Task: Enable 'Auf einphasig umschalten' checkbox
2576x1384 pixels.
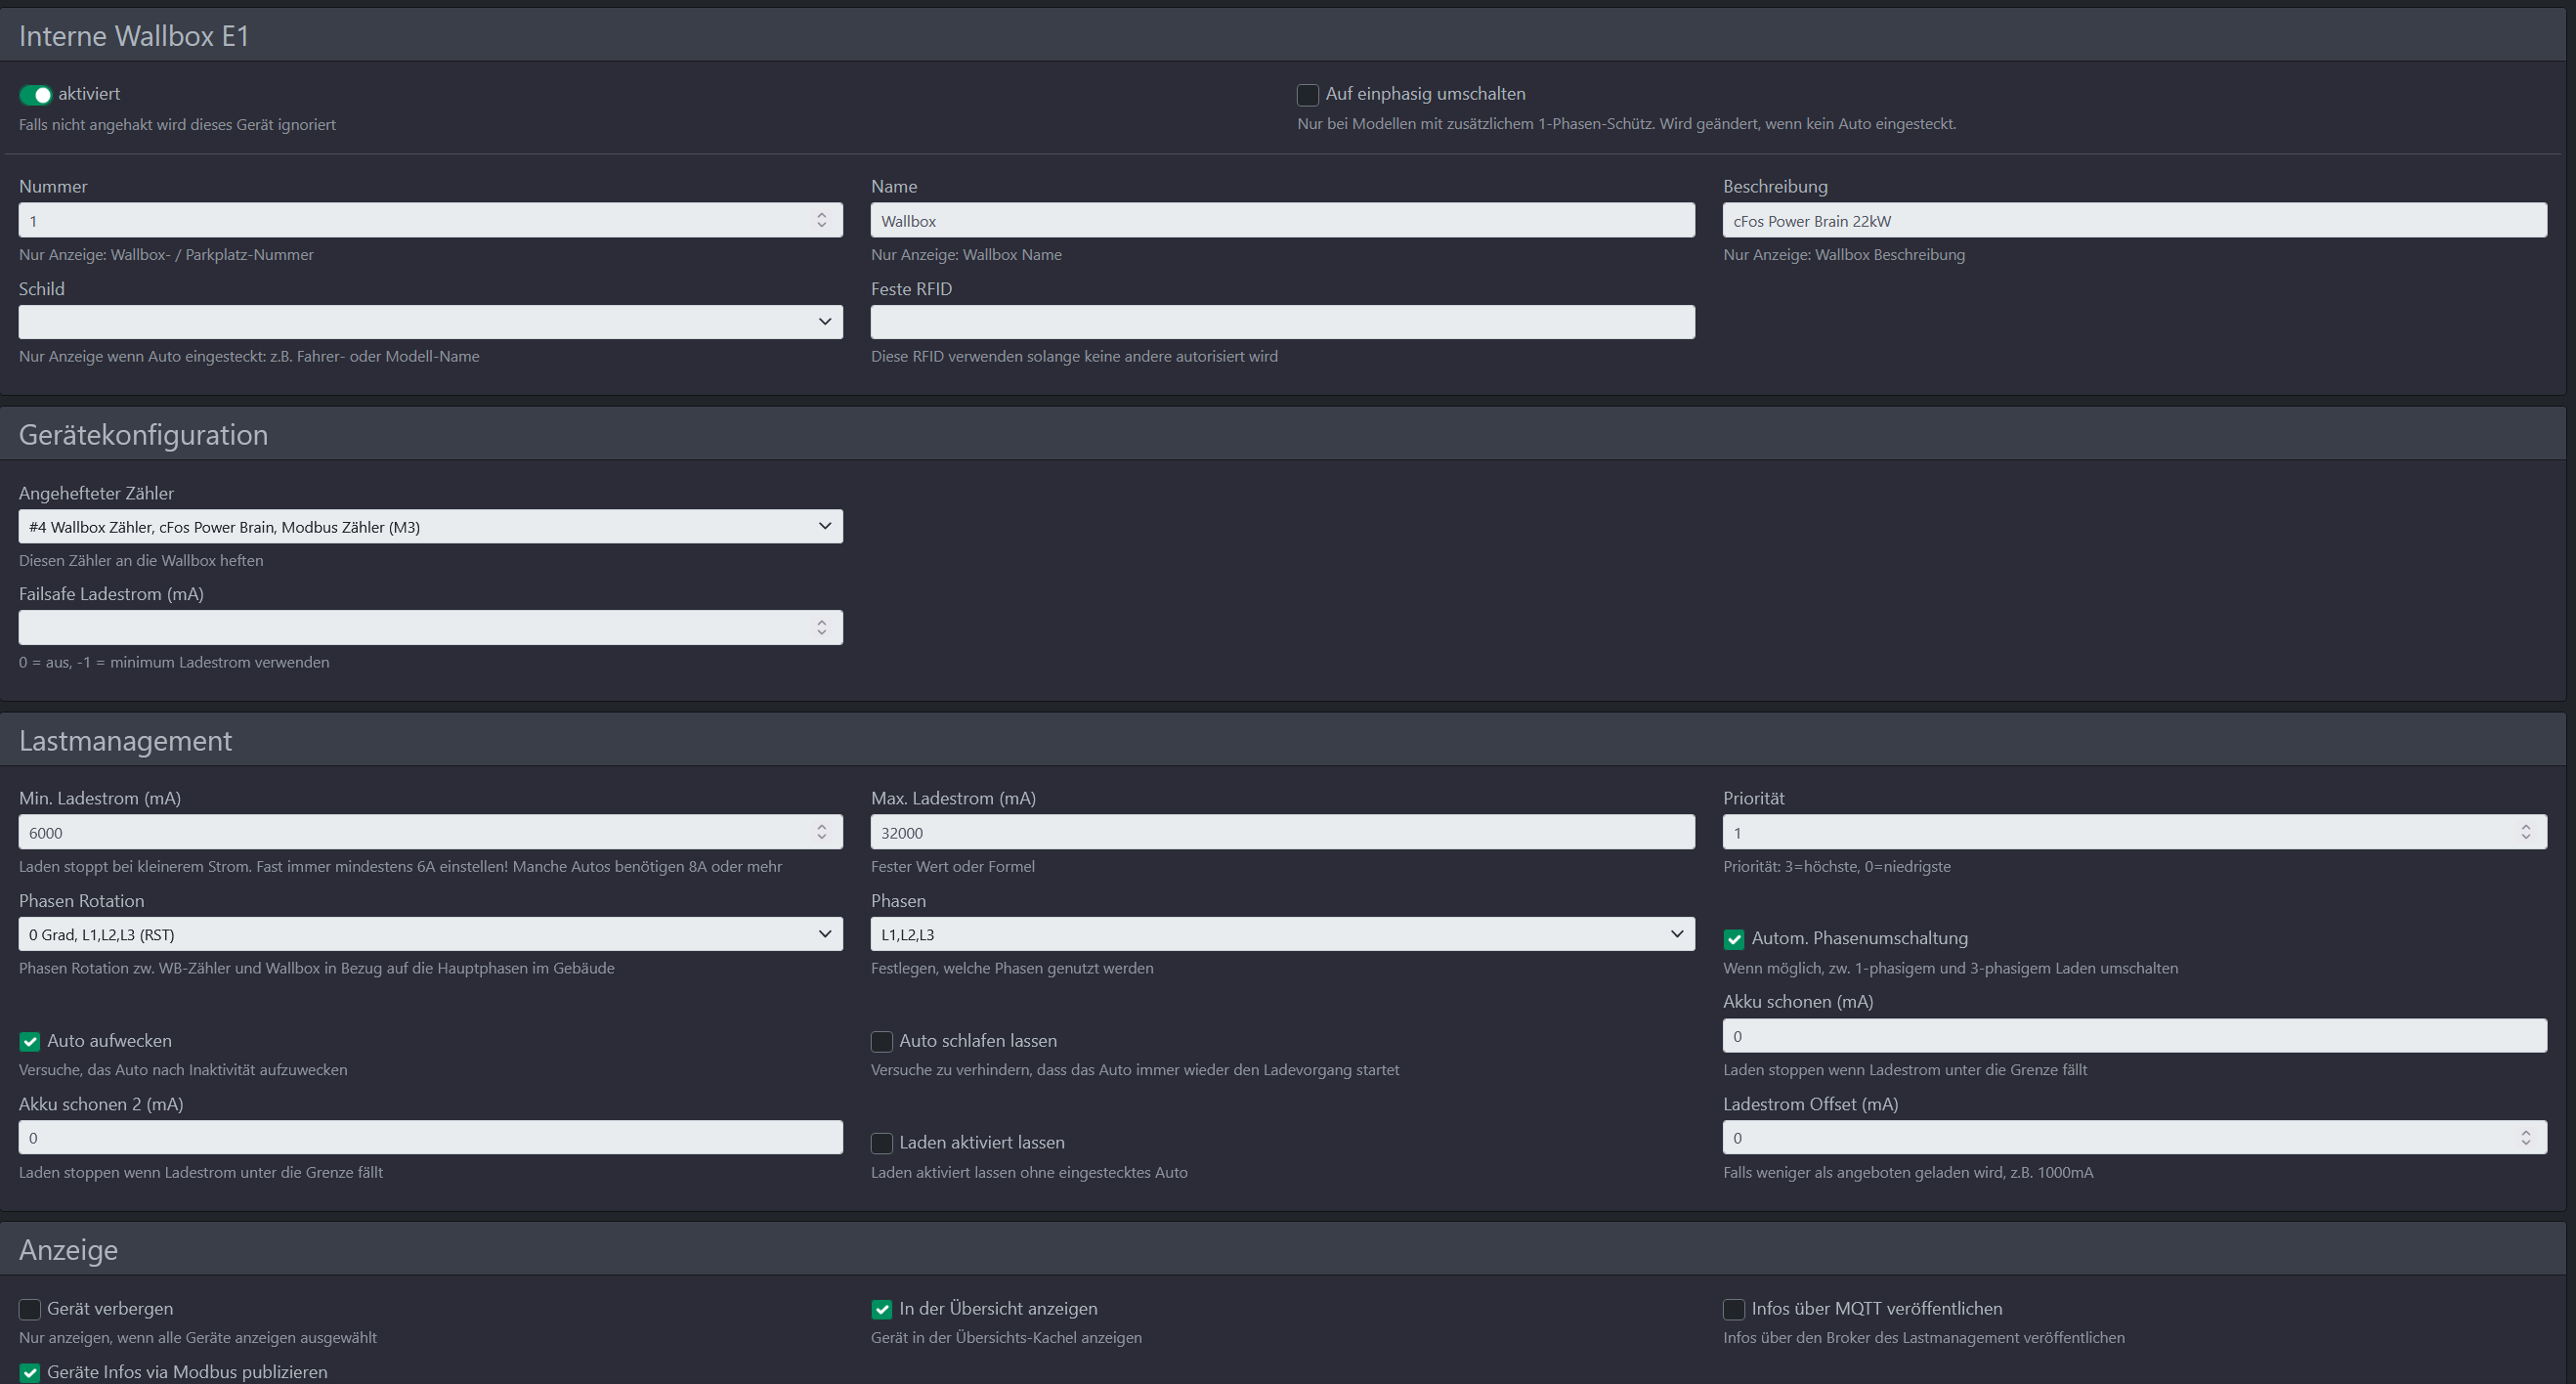Action: [1307, 95]
